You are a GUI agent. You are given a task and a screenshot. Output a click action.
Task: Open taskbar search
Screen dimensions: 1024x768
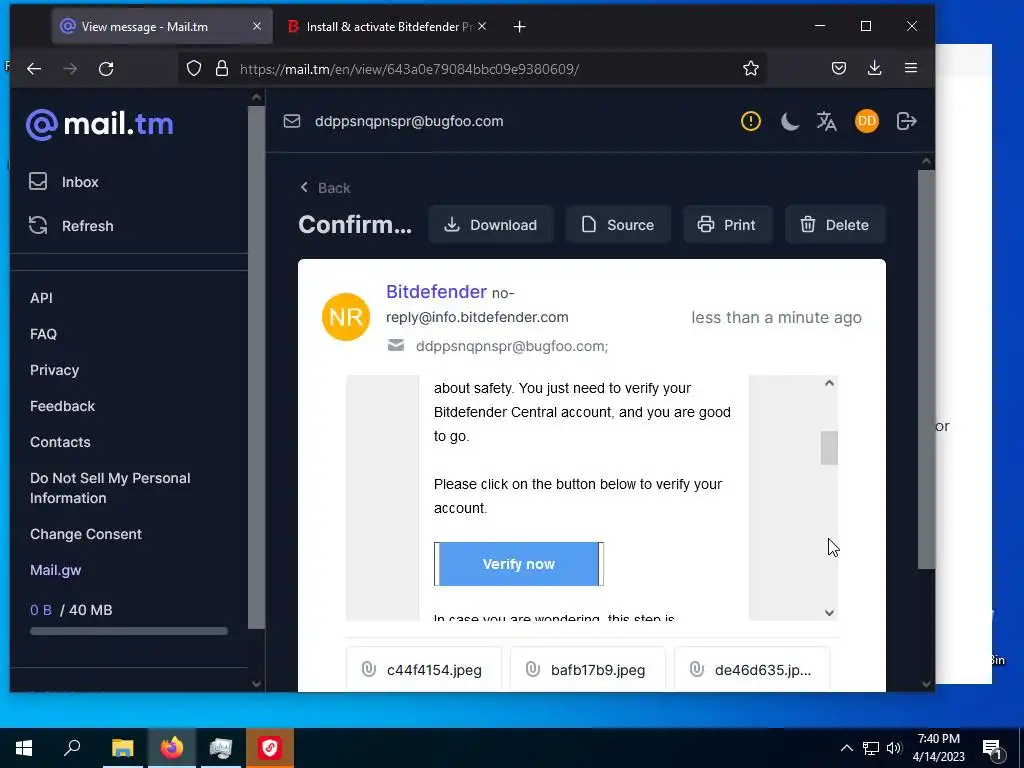coord(72,748)
